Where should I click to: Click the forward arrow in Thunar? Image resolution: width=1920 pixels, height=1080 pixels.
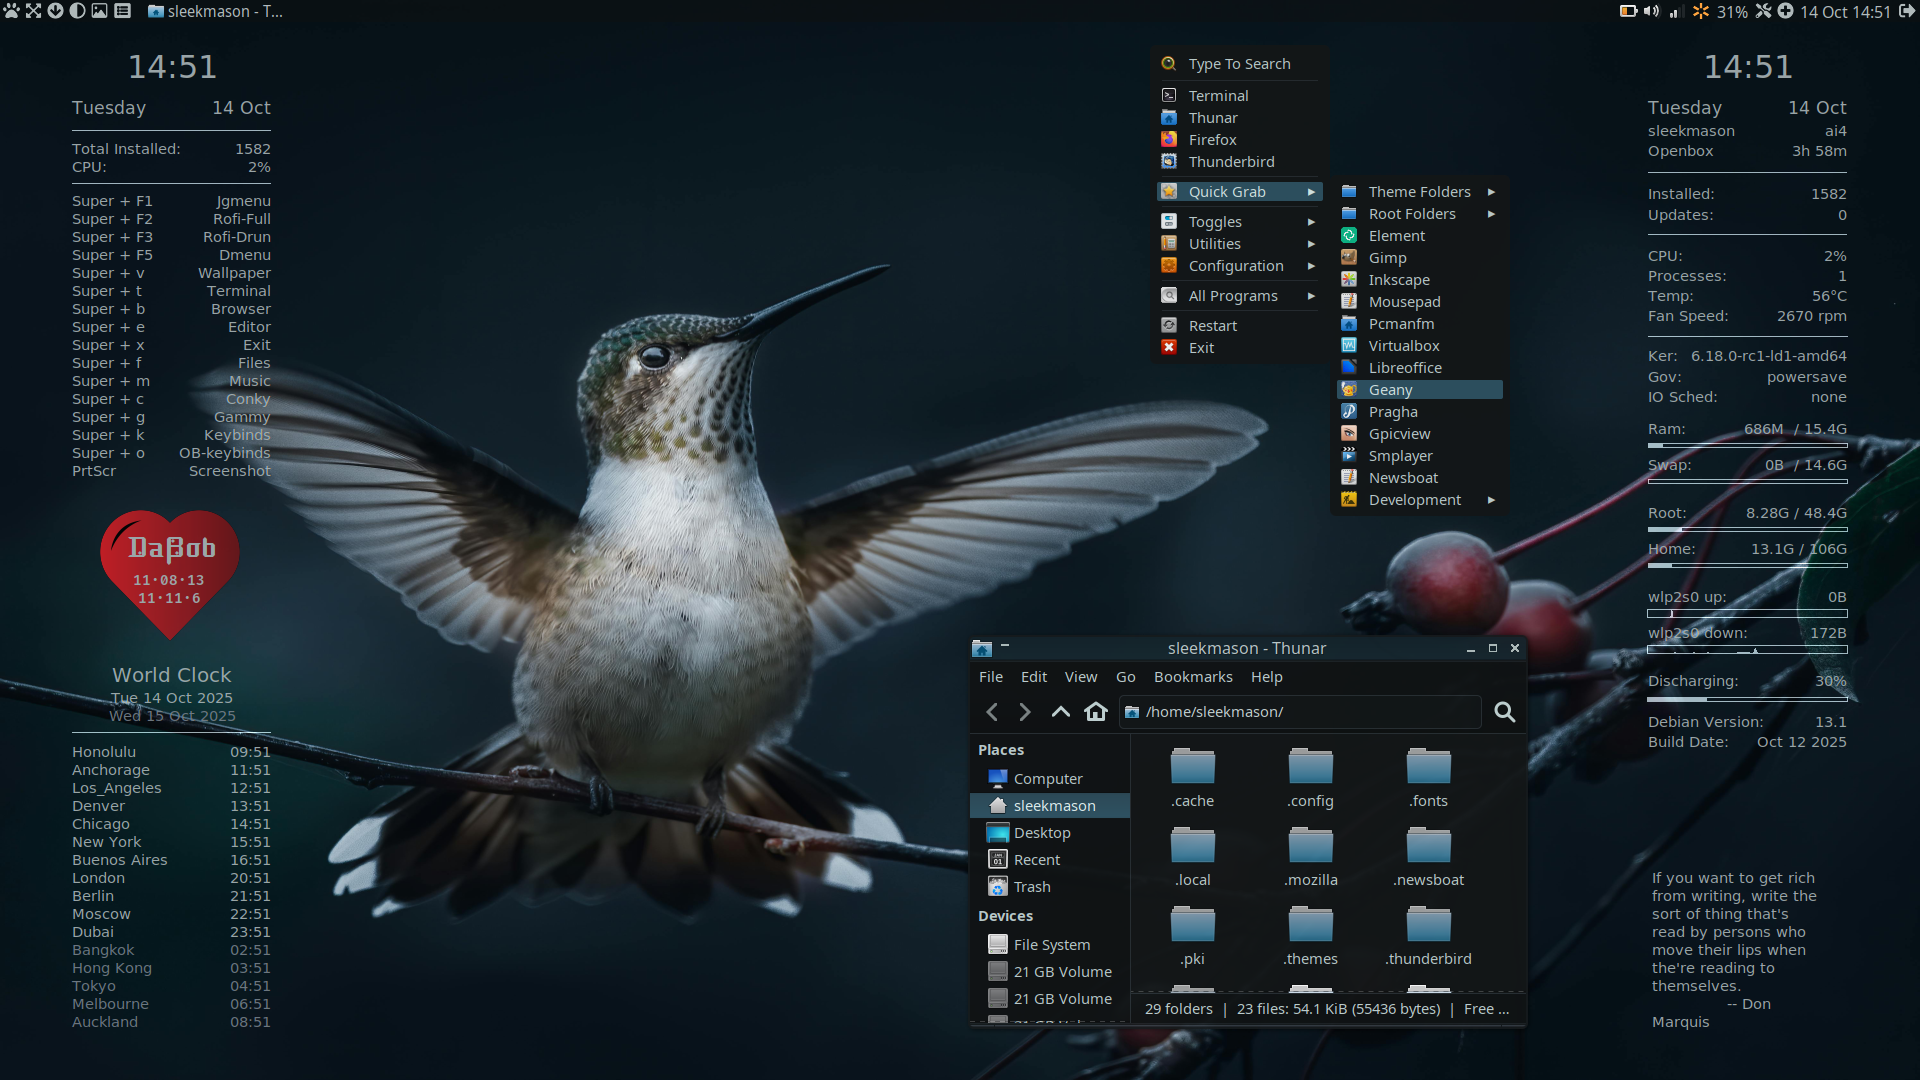1025,712
